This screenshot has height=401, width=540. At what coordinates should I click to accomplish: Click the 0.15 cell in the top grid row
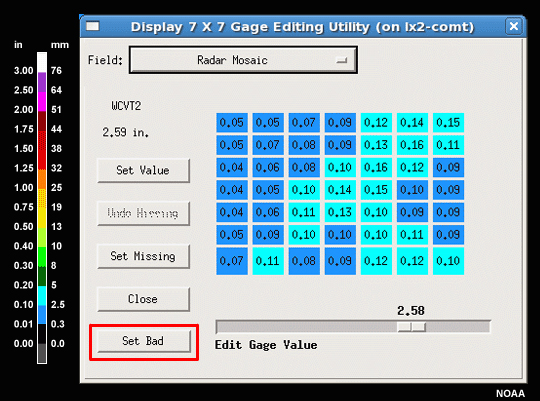(448, 123)
